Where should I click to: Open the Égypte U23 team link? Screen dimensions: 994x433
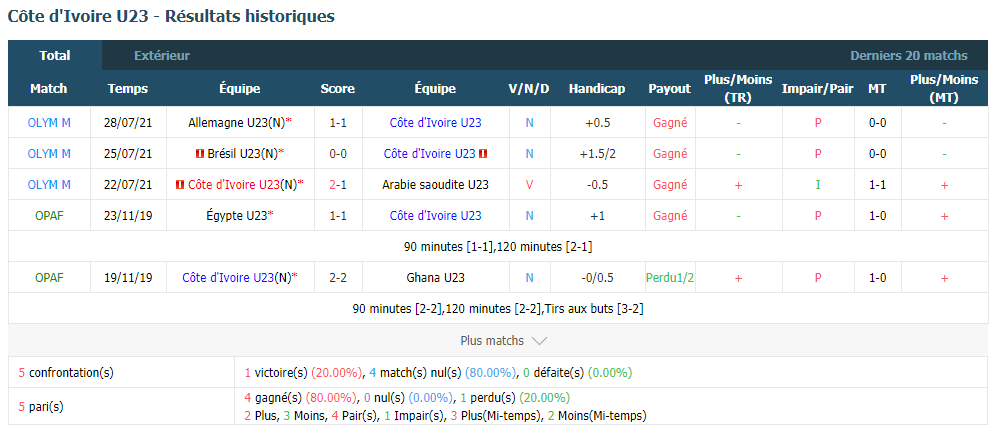pyautogui.click(x=235, y=216)
